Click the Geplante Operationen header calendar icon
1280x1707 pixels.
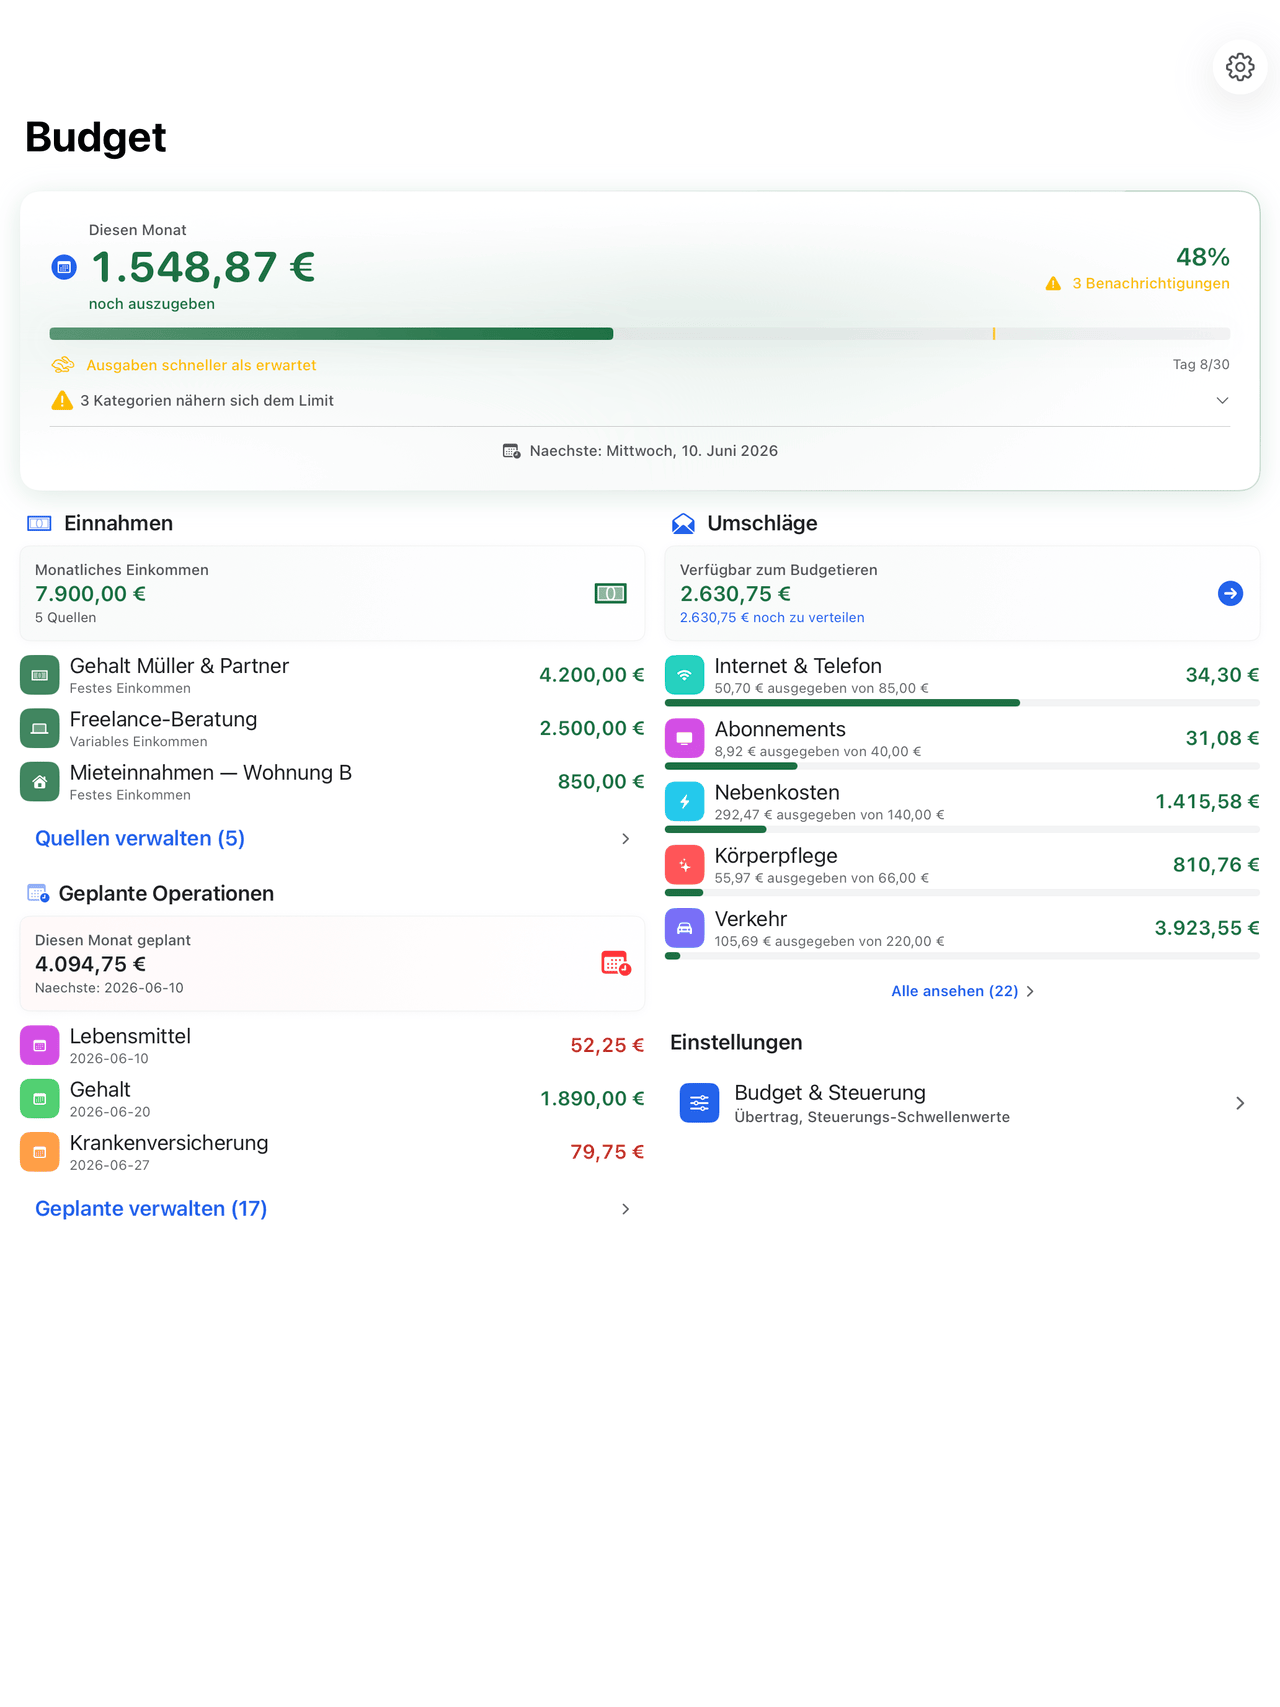coord(38,893)
